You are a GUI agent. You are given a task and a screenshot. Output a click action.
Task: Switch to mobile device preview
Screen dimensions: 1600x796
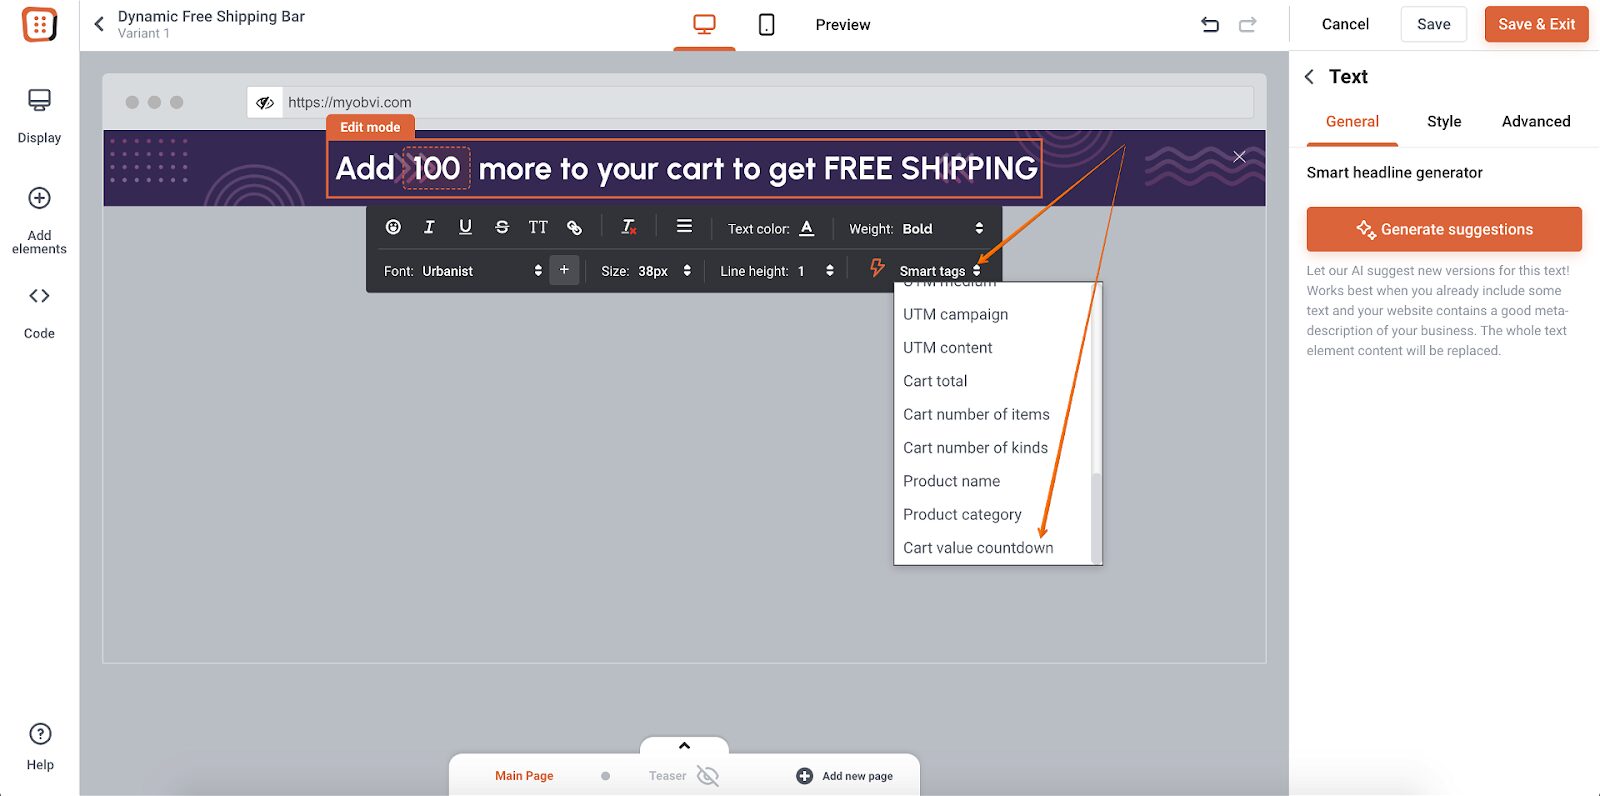(766, 25)
